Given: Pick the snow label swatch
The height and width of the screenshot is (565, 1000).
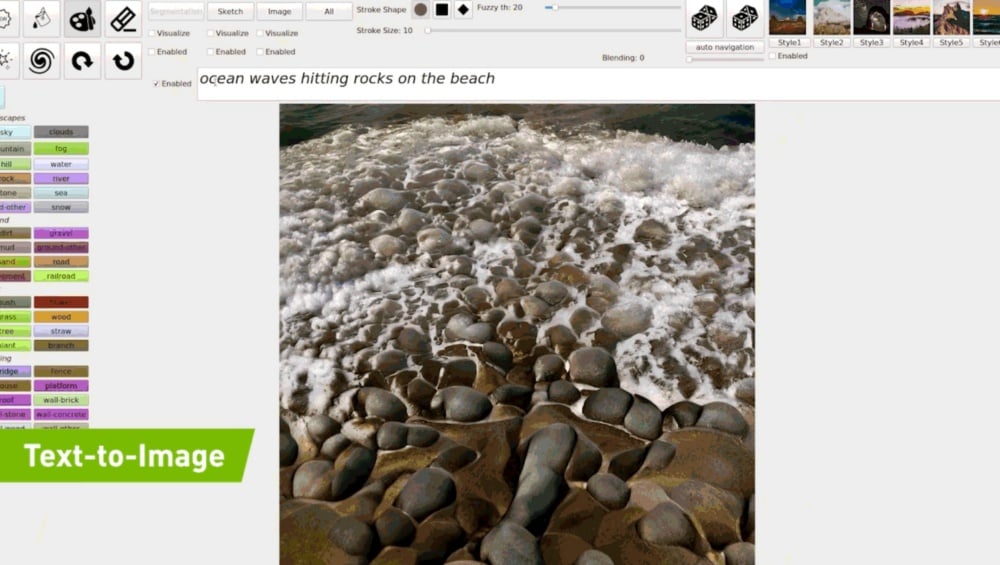Looking at the screenshot, I should click(61, 207).
